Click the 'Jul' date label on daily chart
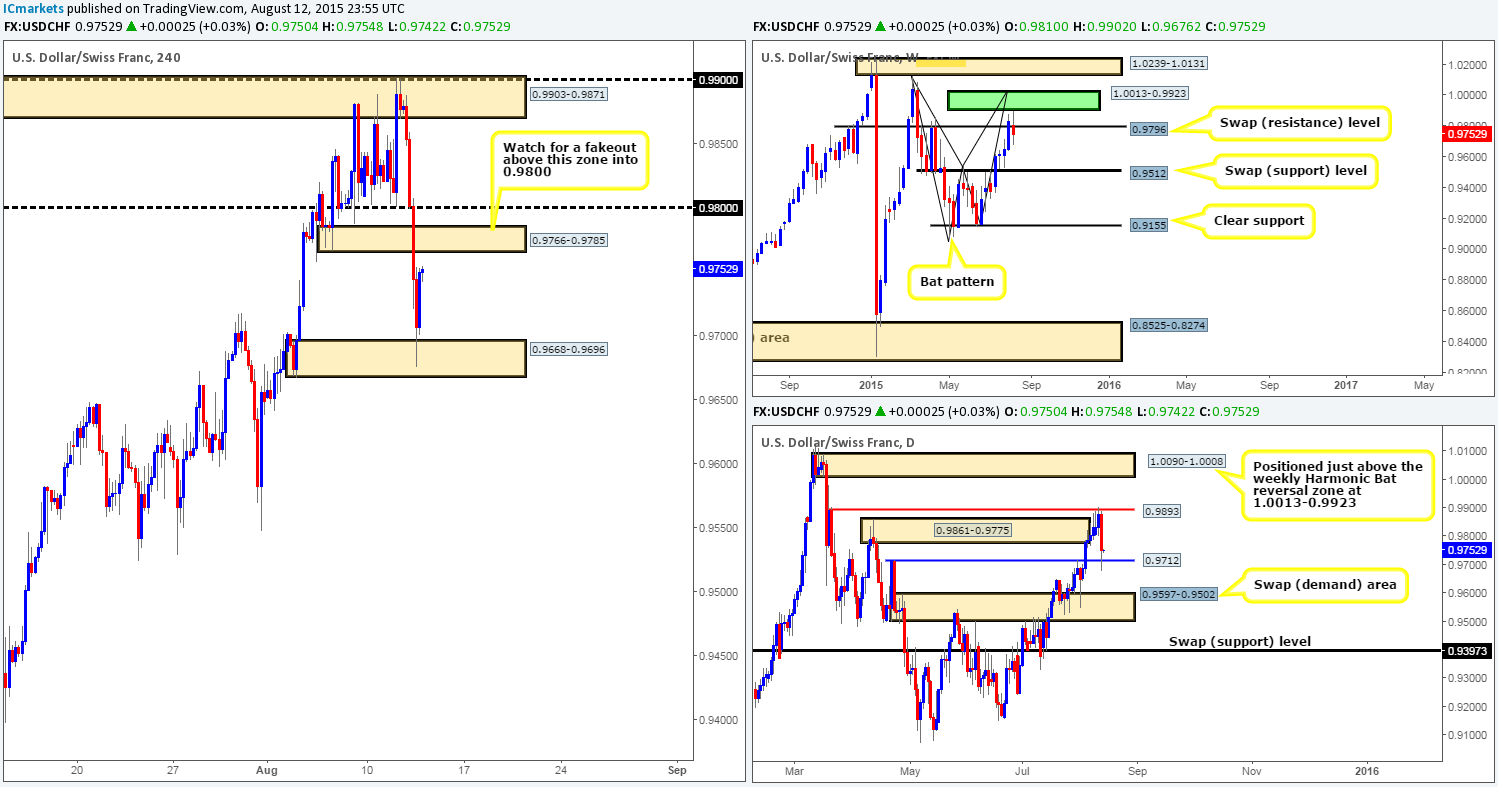This screenshot has width=1498, height=787. [x=1023, y=771]
